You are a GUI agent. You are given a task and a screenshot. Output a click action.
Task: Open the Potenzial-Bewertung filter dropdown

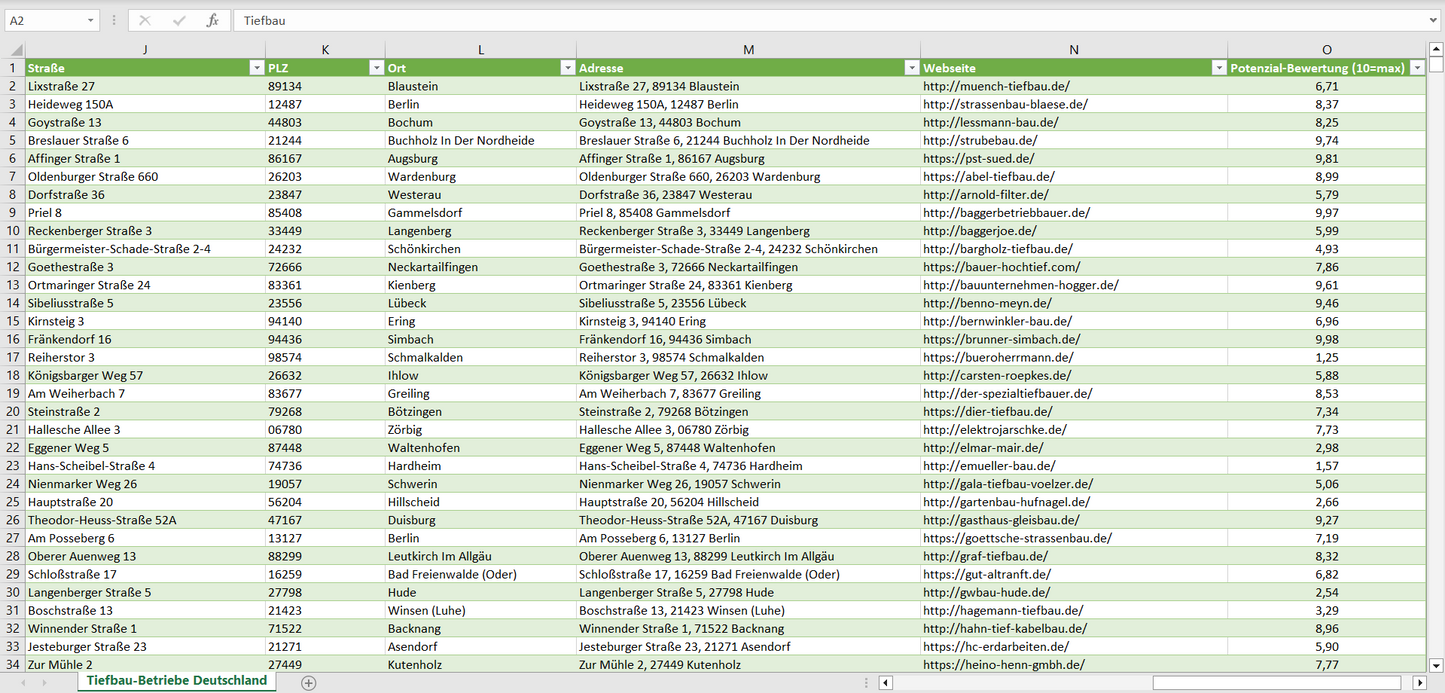click(1417, 68)
